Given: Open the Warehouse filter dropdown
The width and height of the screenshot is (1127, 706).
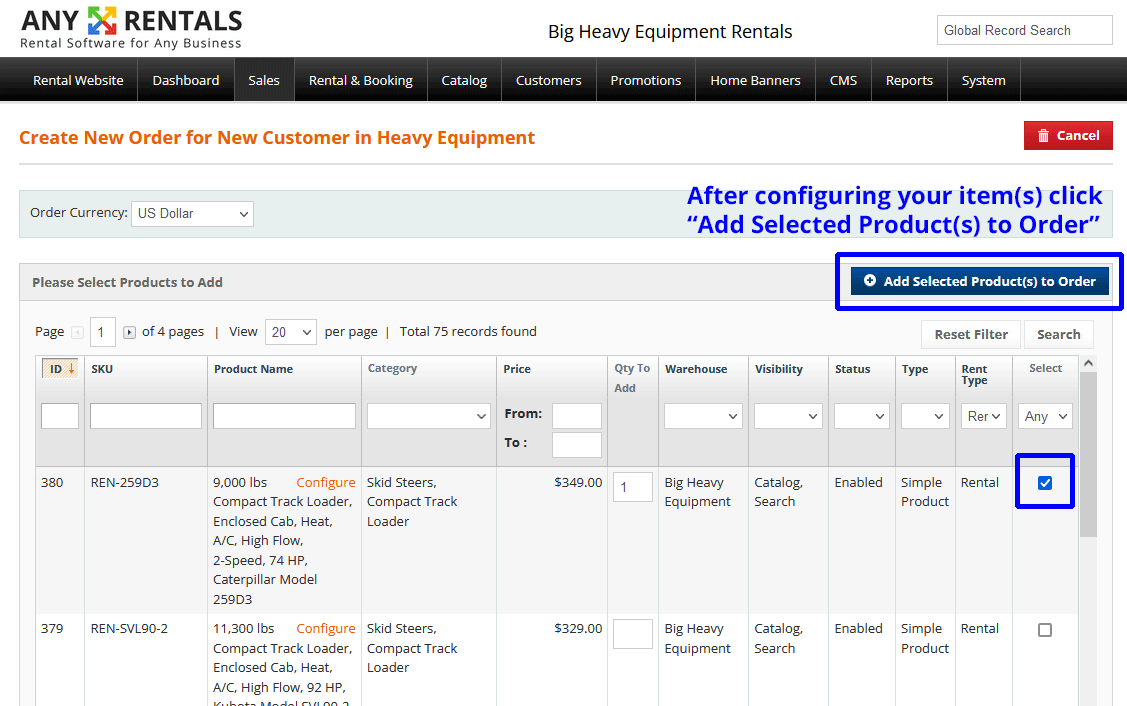Looking at the screenshot, I should click(x=703, y=416).
